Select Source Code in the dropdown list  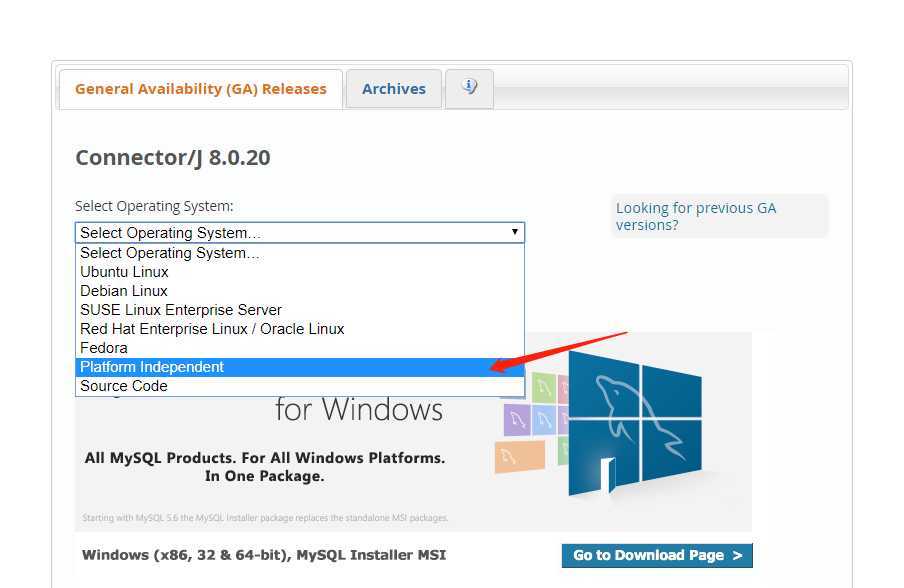300,386
